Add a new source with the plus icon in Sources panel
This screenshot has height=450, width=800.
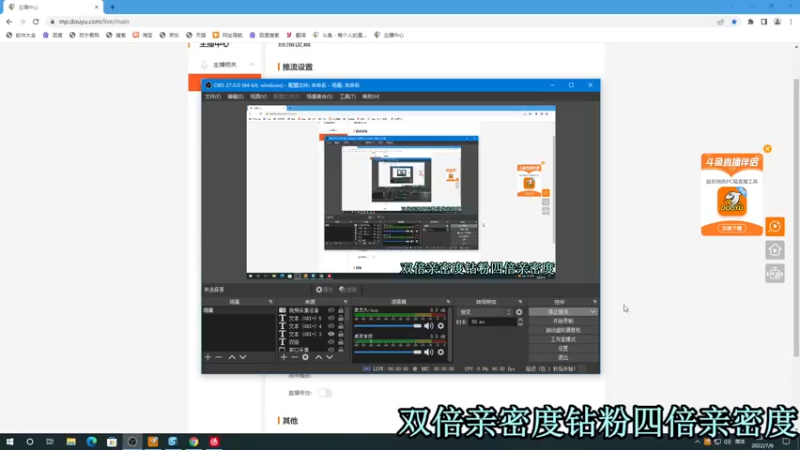point(284,357)
